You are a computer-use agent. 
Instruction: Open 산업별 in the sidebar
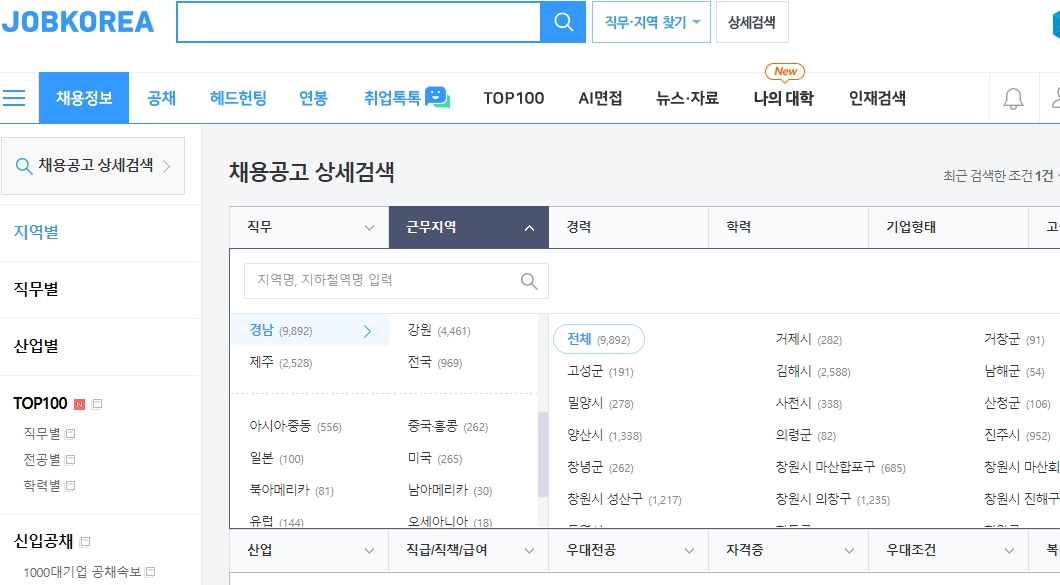(36, 346)
